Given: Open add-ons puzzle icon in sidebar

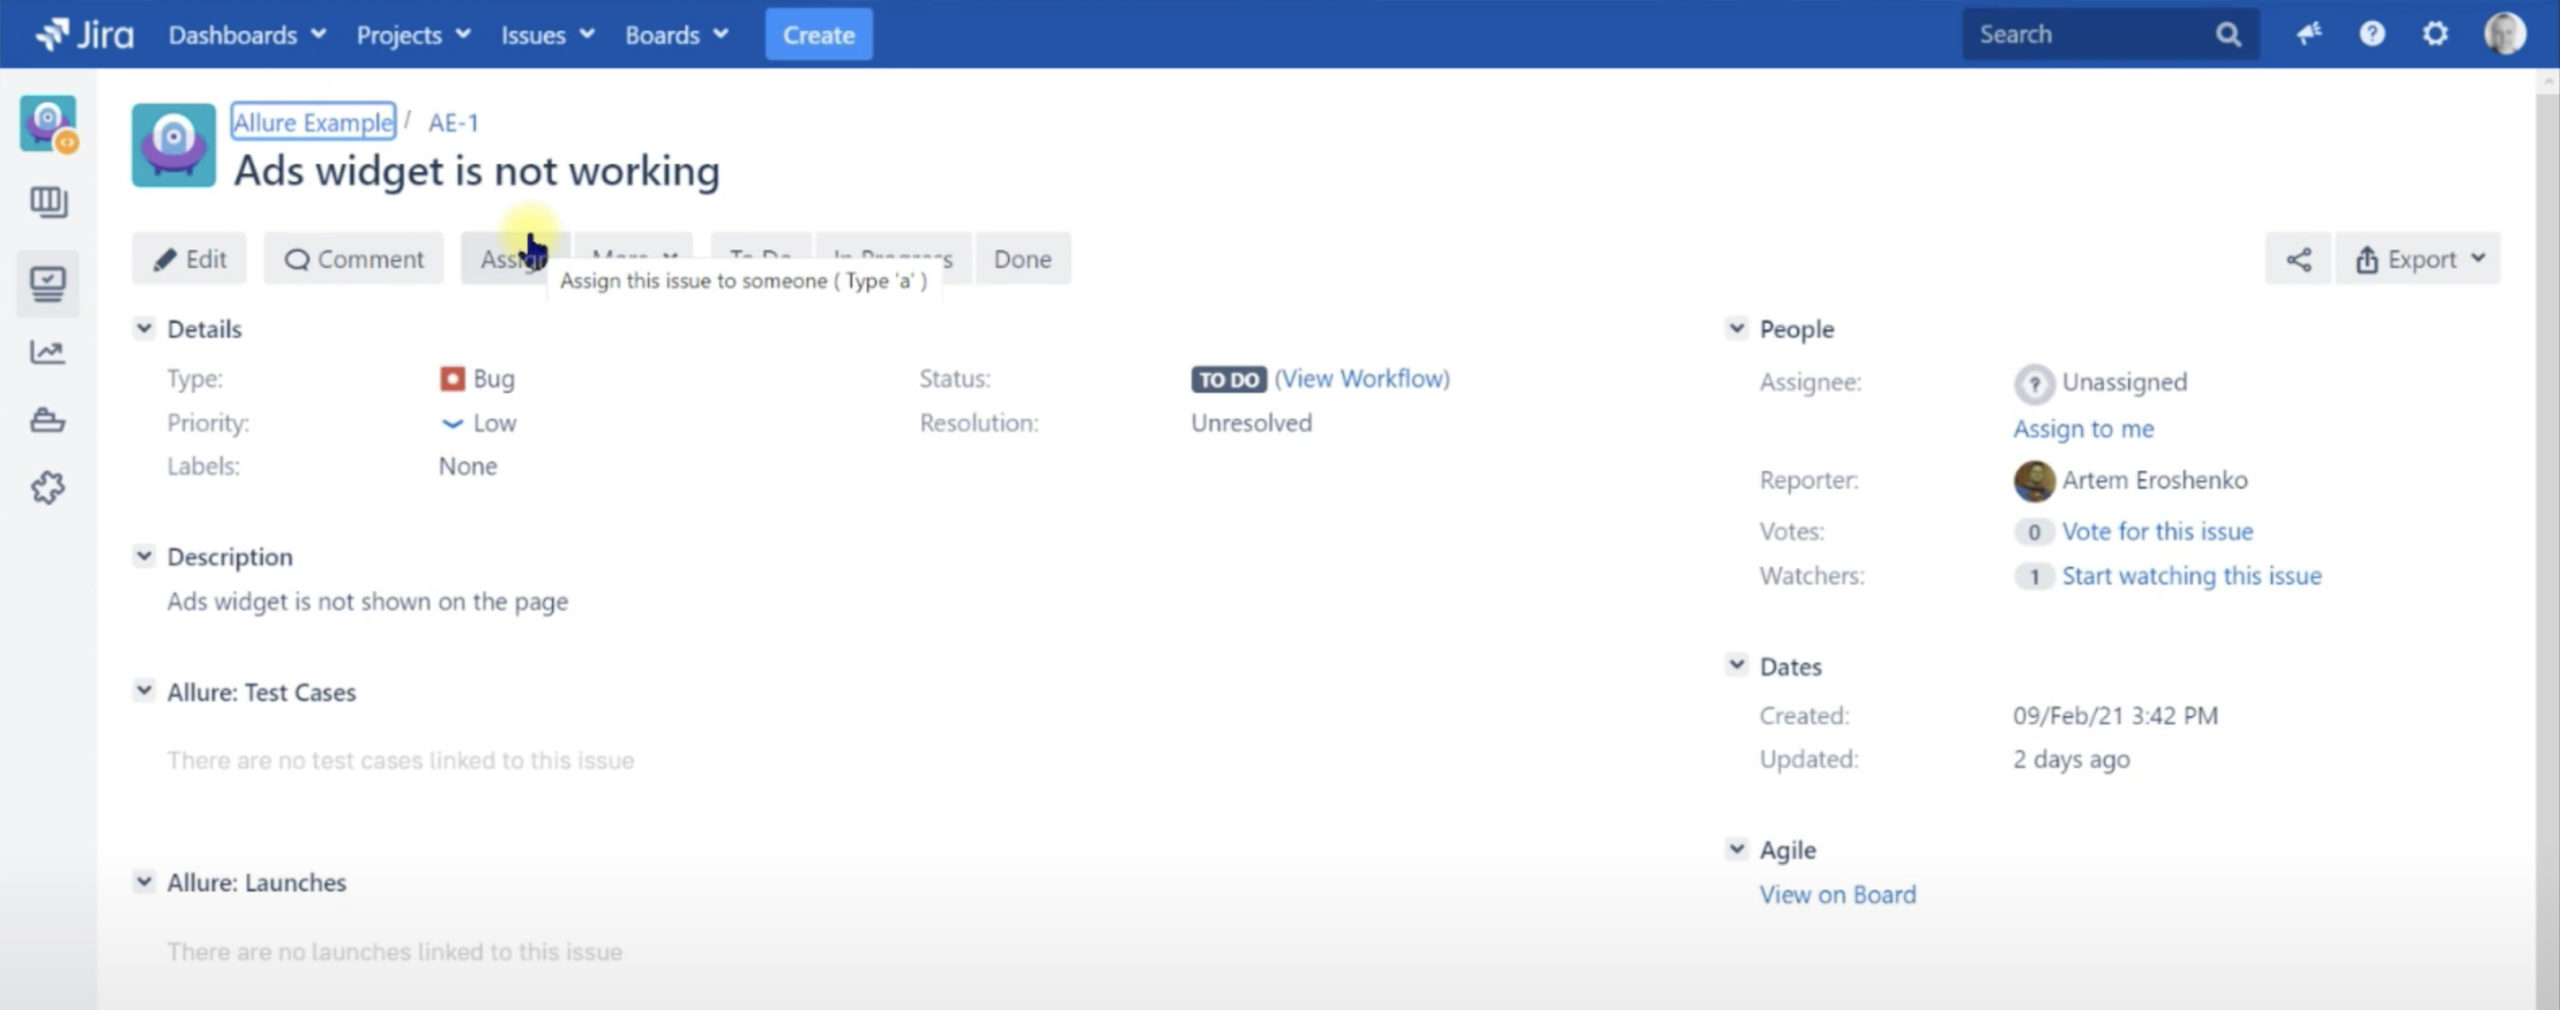Looking at the screenshot, I should [48, 488].
